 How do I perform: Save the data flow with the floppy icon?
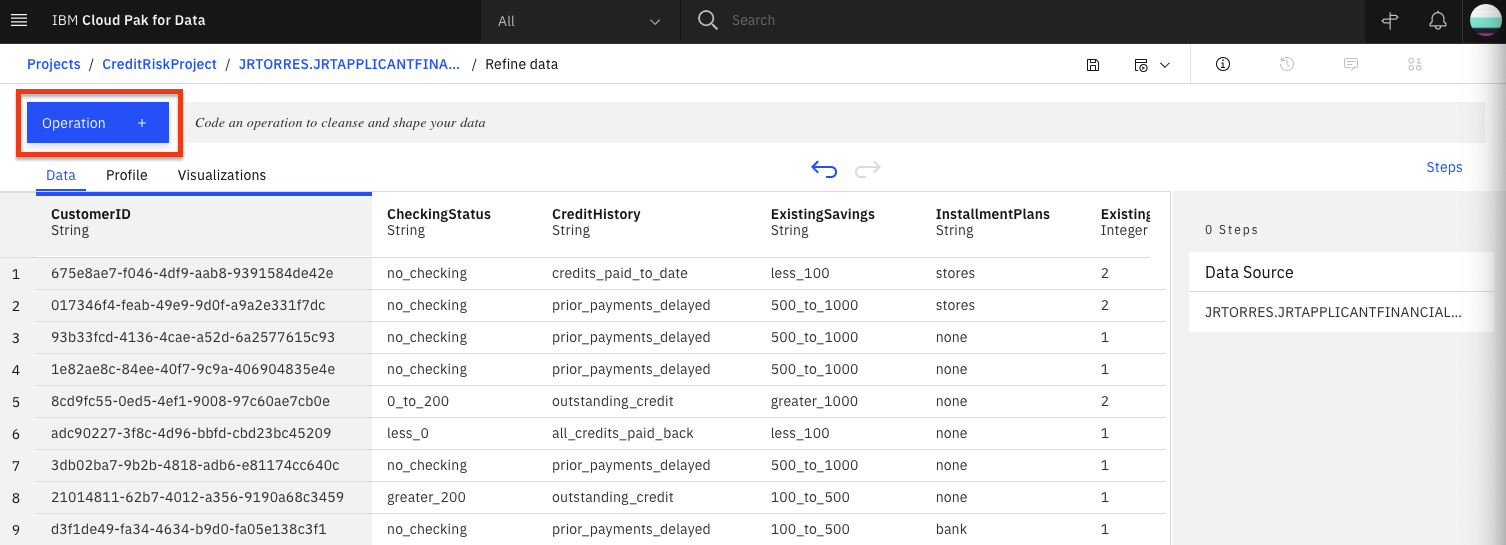(1093, 64)
